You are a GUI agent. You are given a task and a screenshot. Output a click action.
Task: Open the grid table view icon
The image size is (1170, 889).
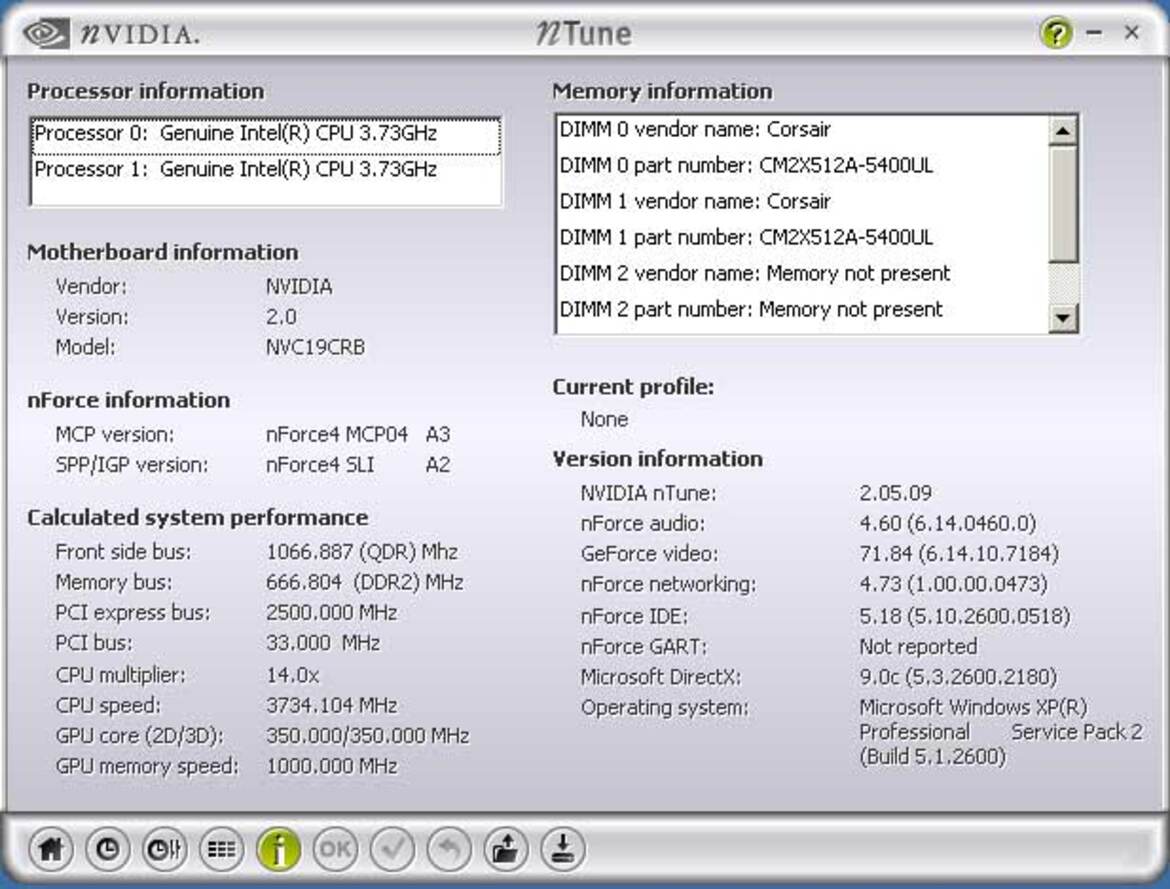click(221, 849)
